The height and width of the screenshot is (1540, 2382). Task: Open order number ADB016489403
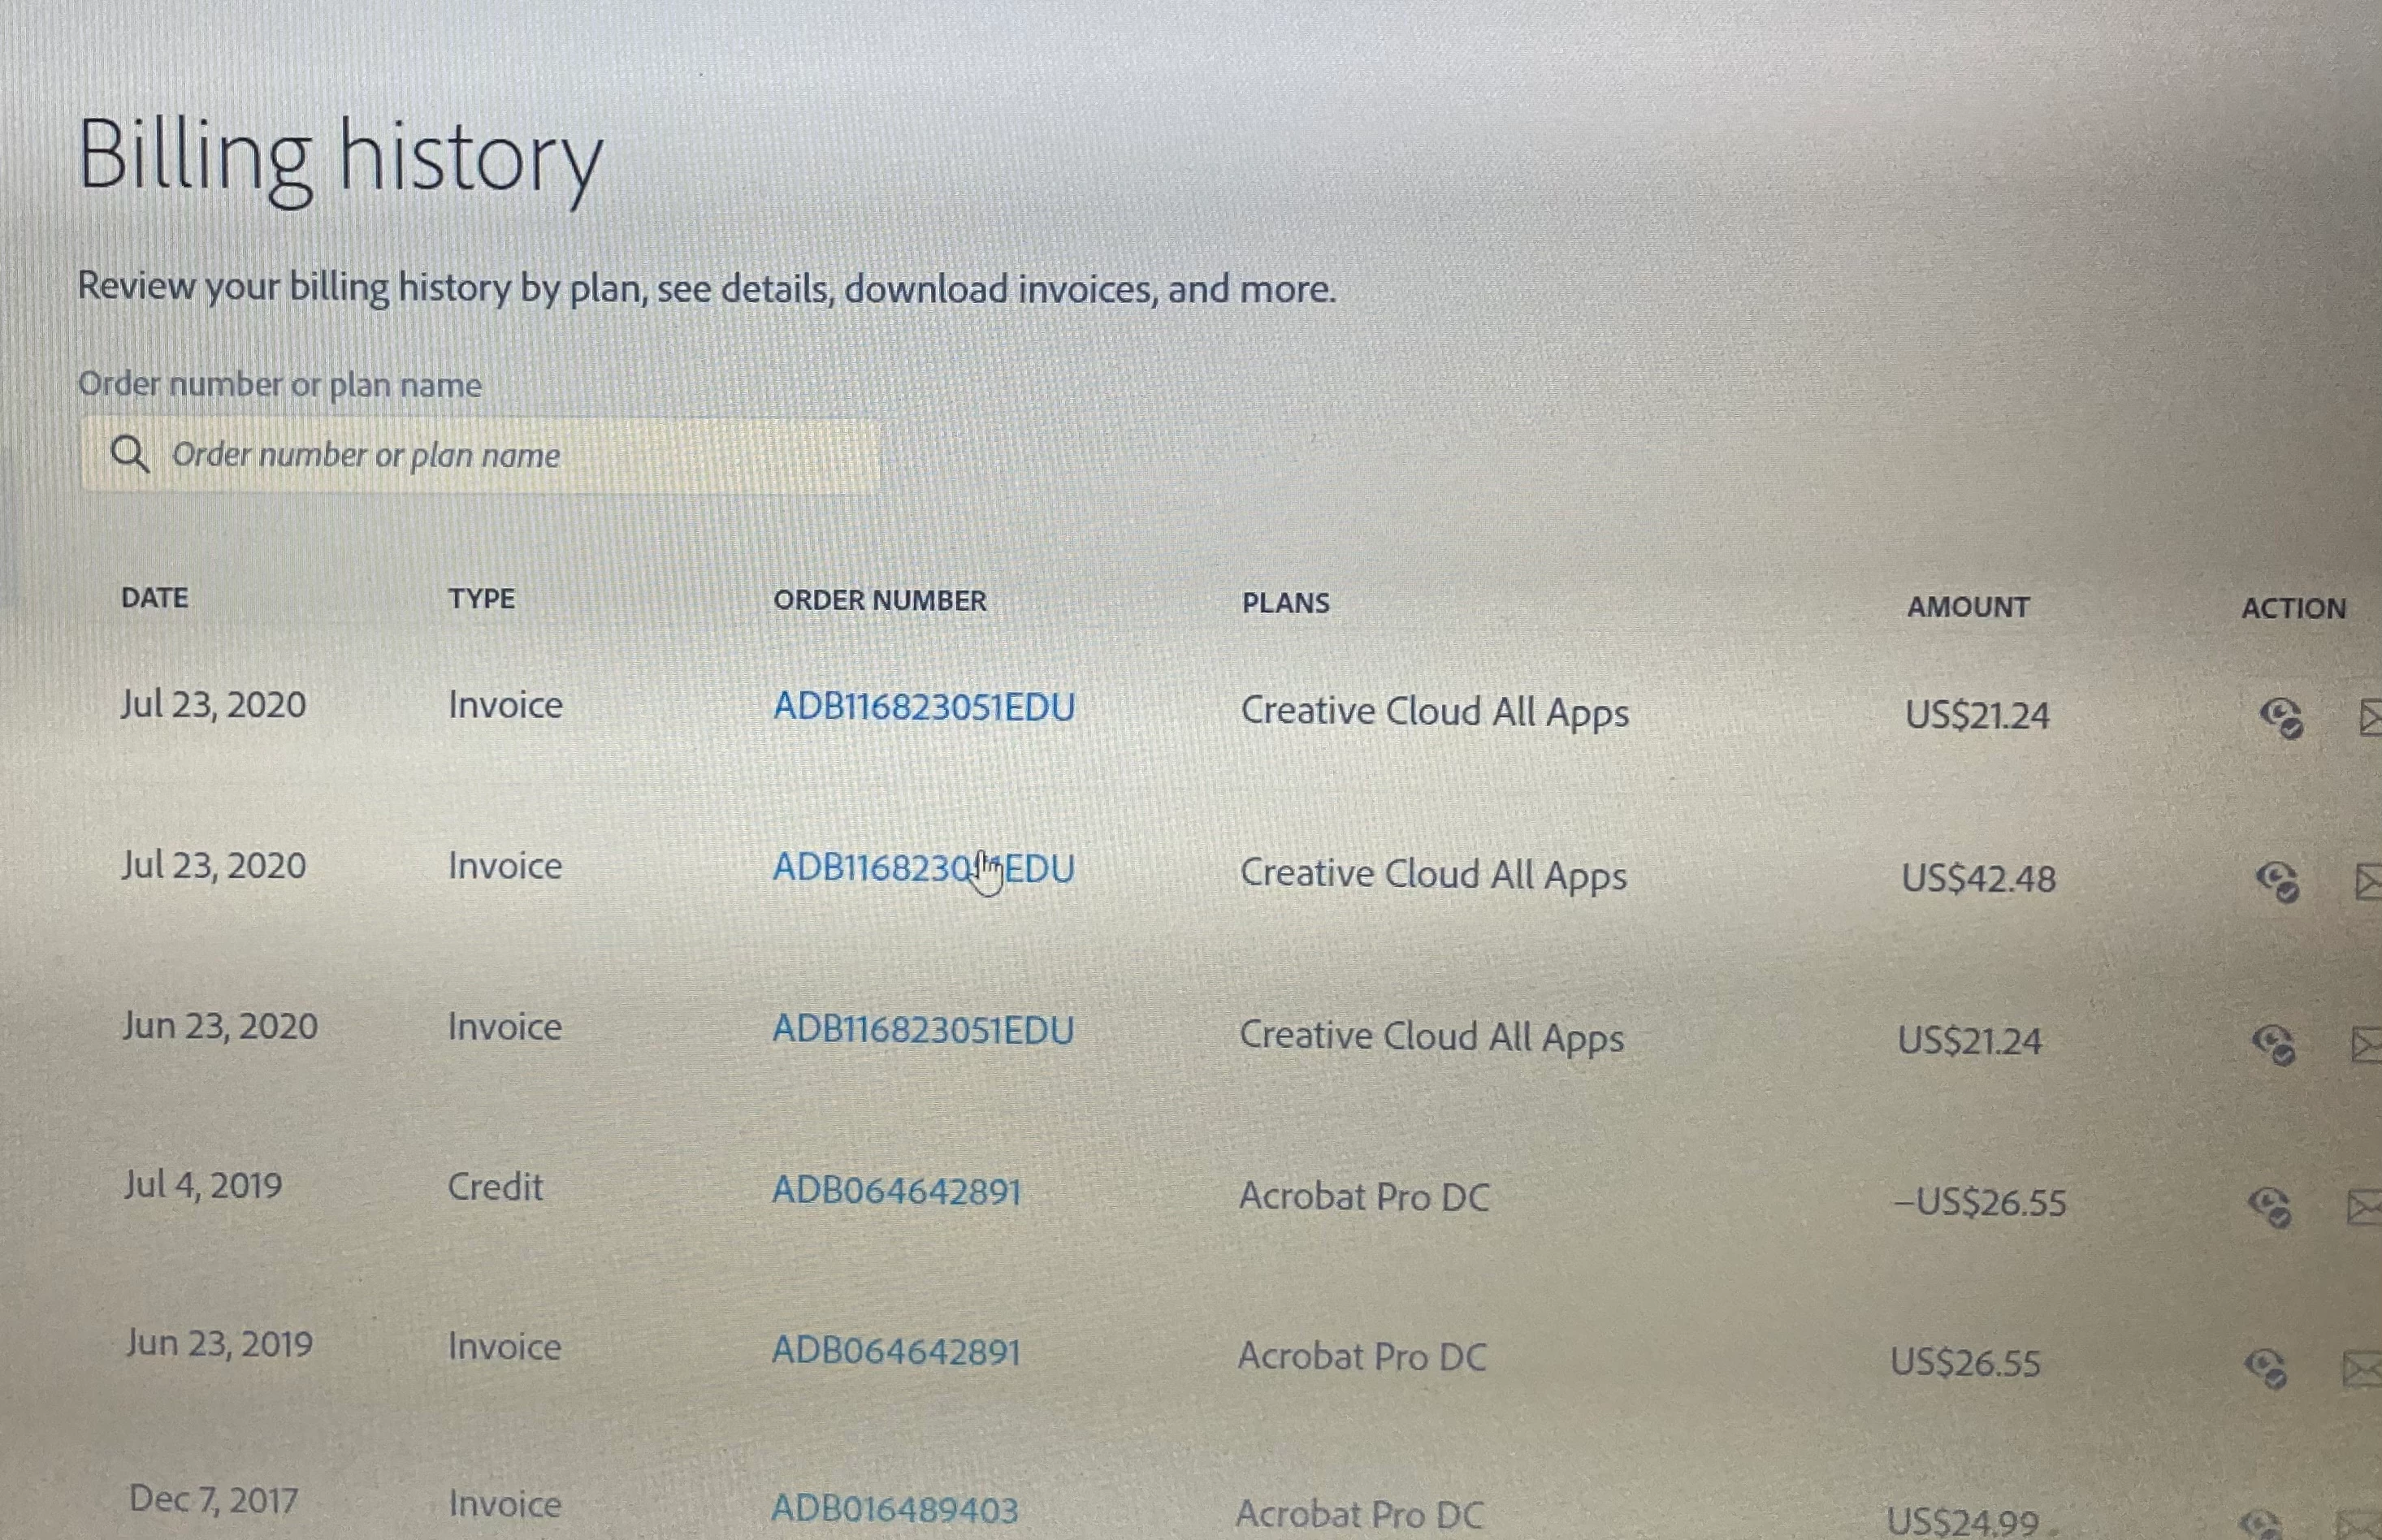[894, 1509]
